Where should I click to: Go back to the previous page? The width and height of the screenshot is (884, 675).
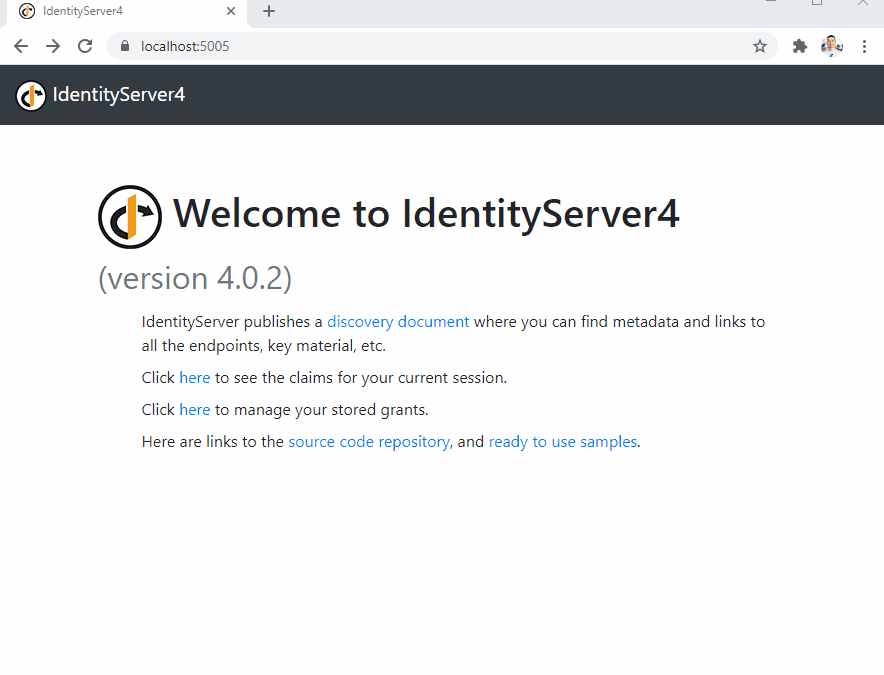[21, 46]
